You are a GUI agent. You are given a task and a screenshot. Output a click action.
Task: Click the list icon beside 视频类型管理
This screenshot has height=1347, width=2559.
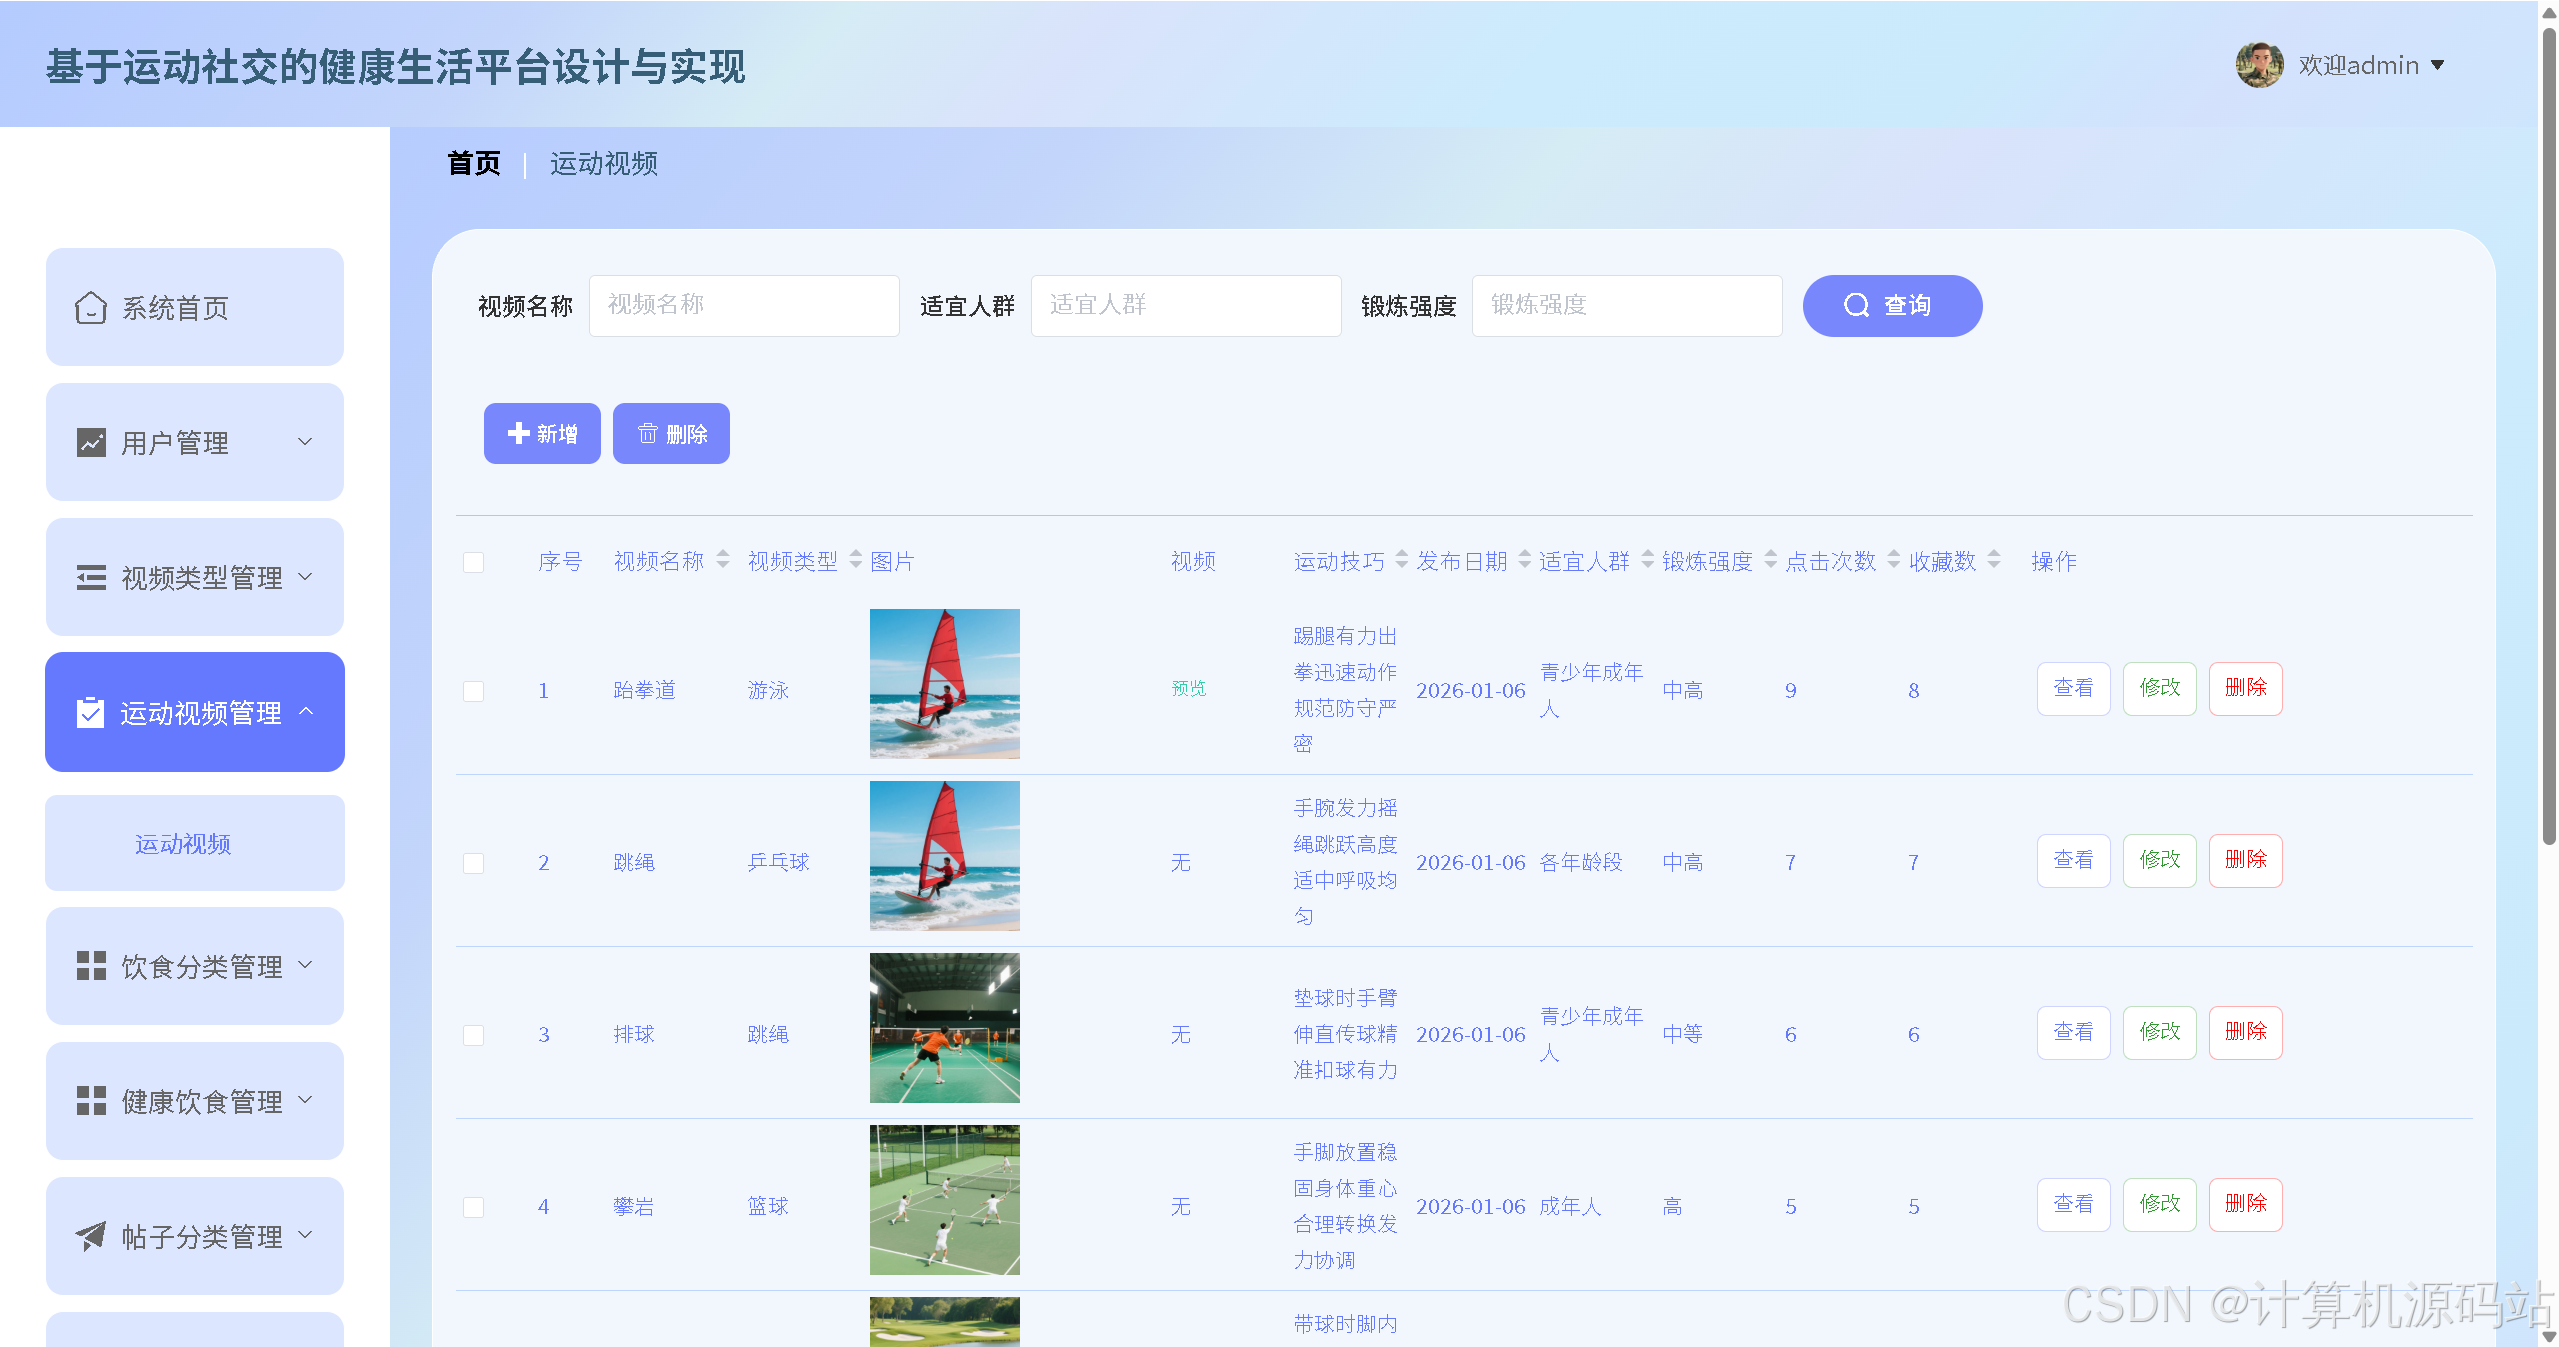[91, 577]
